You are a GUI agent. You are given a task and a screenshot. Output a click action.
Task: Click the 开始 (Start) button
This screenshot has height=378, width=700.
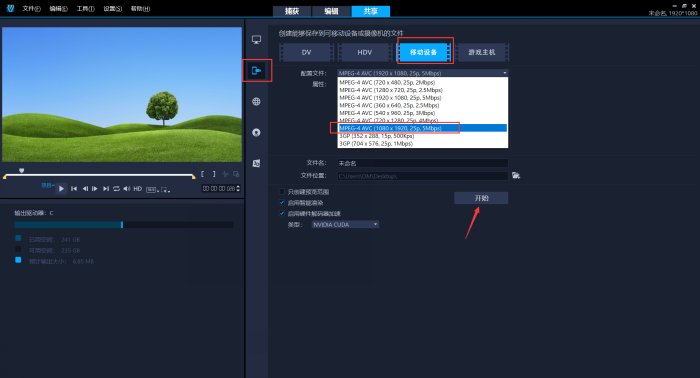click(x=481, y=198)
